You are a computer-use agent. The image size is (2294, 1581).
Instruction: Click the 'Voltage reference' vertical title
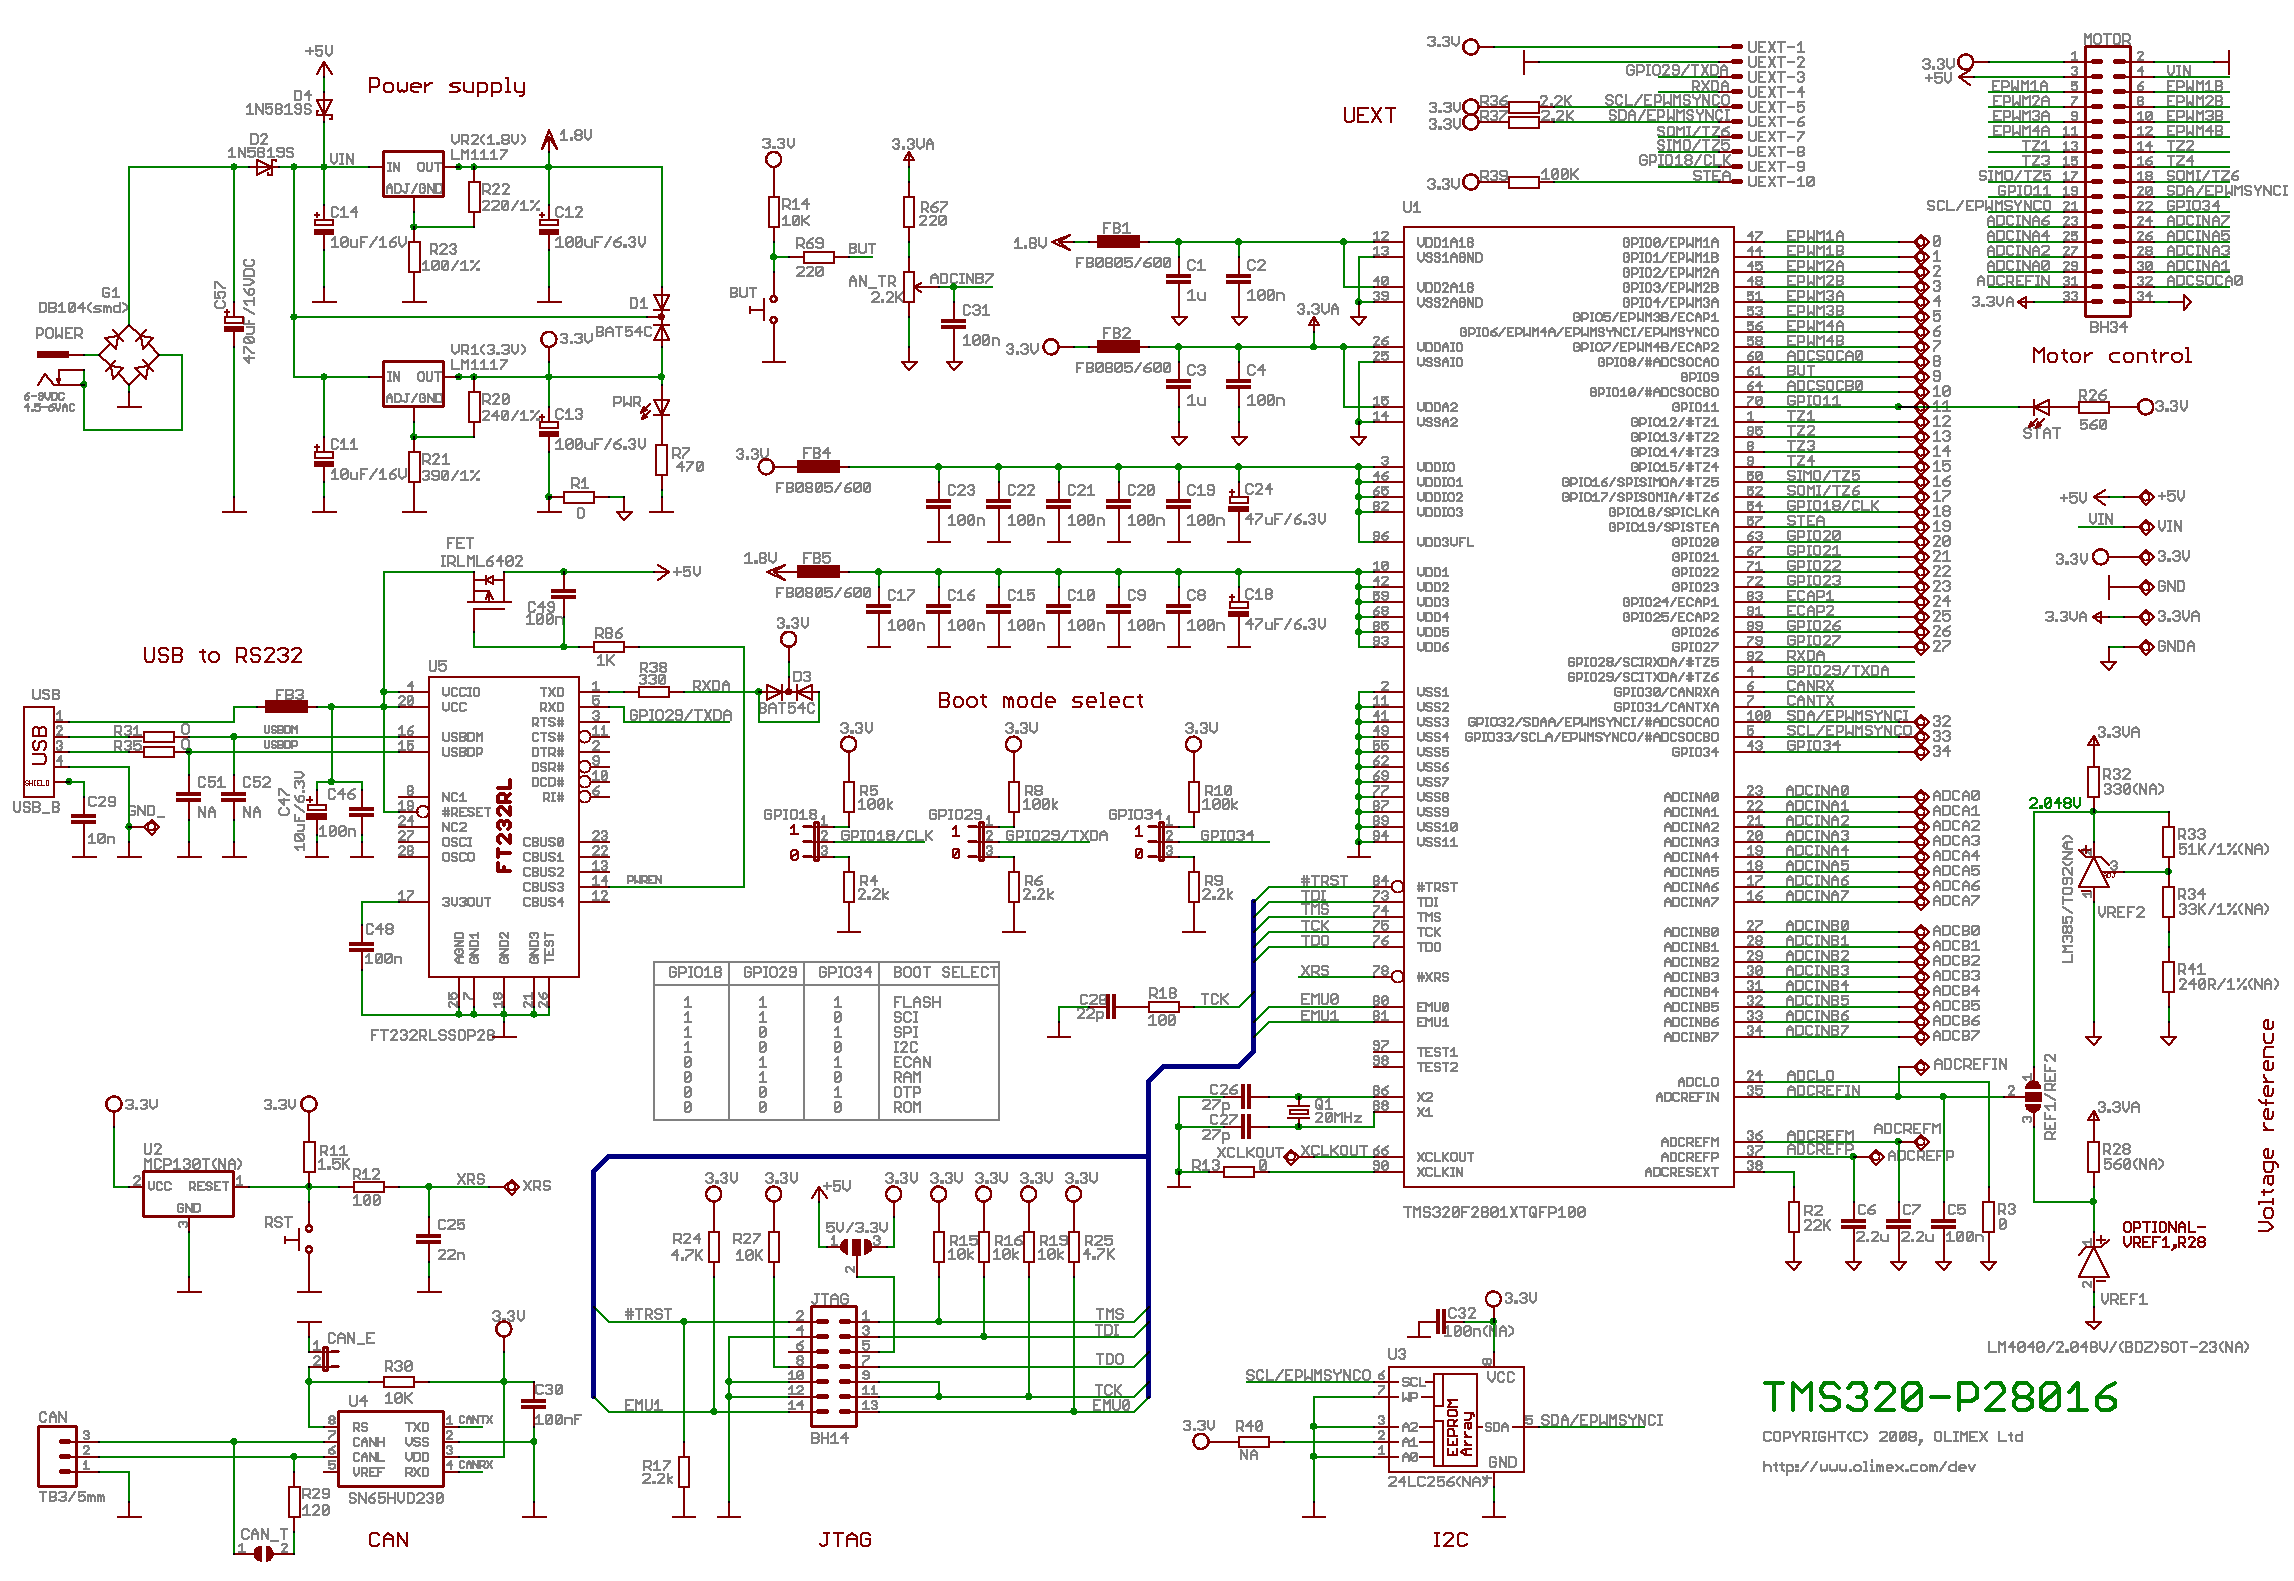click(2267, 1125)
